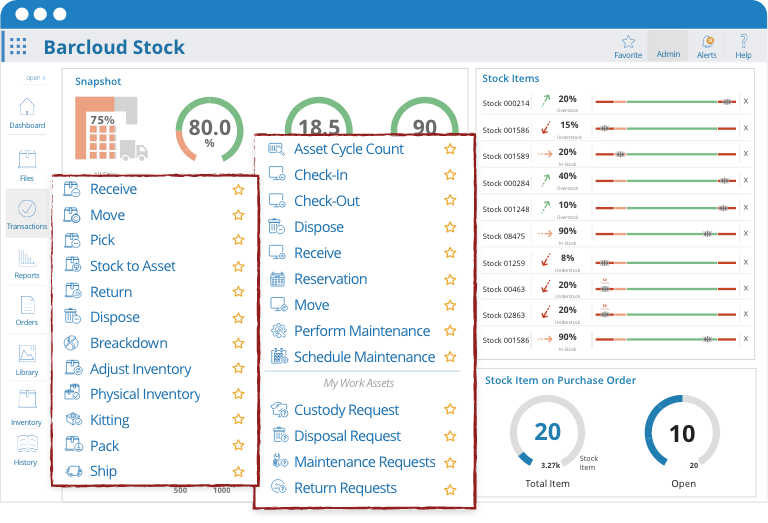The width and height of the screenshot is (768, 523).
Task: Select Stock to Asset menu entry
Action: 132,266
